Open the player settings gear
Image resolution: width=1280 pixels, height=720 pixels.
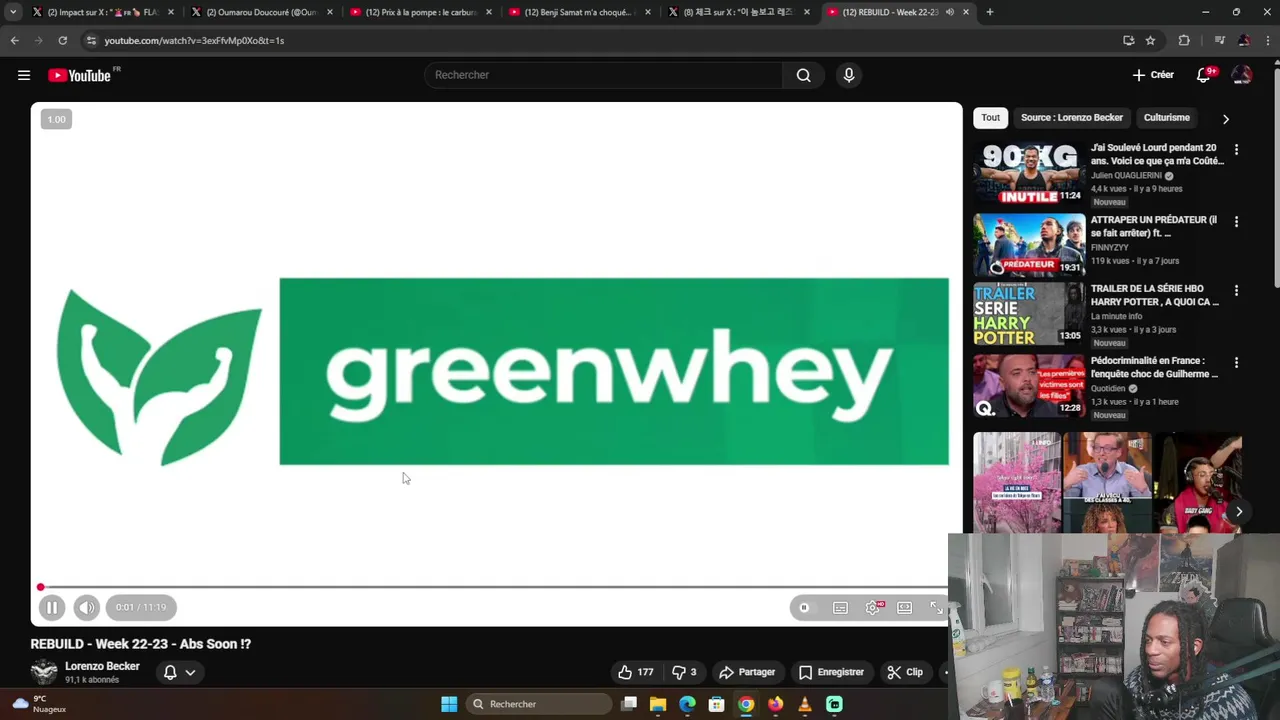click(x=873, y=607)
